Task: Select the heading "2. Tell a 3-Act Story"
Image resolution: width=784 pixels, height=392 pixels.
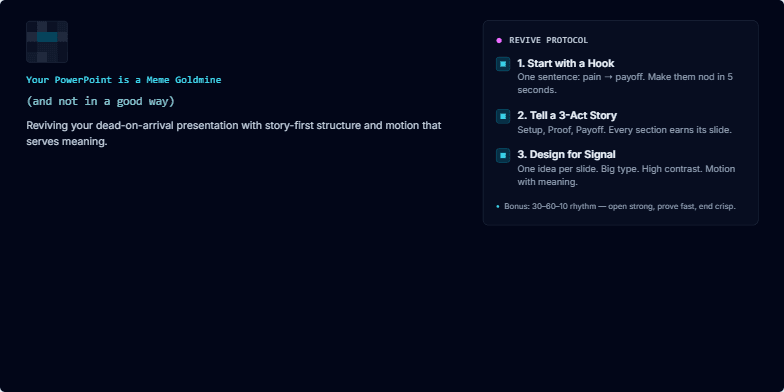Action: tap(567, 116)
